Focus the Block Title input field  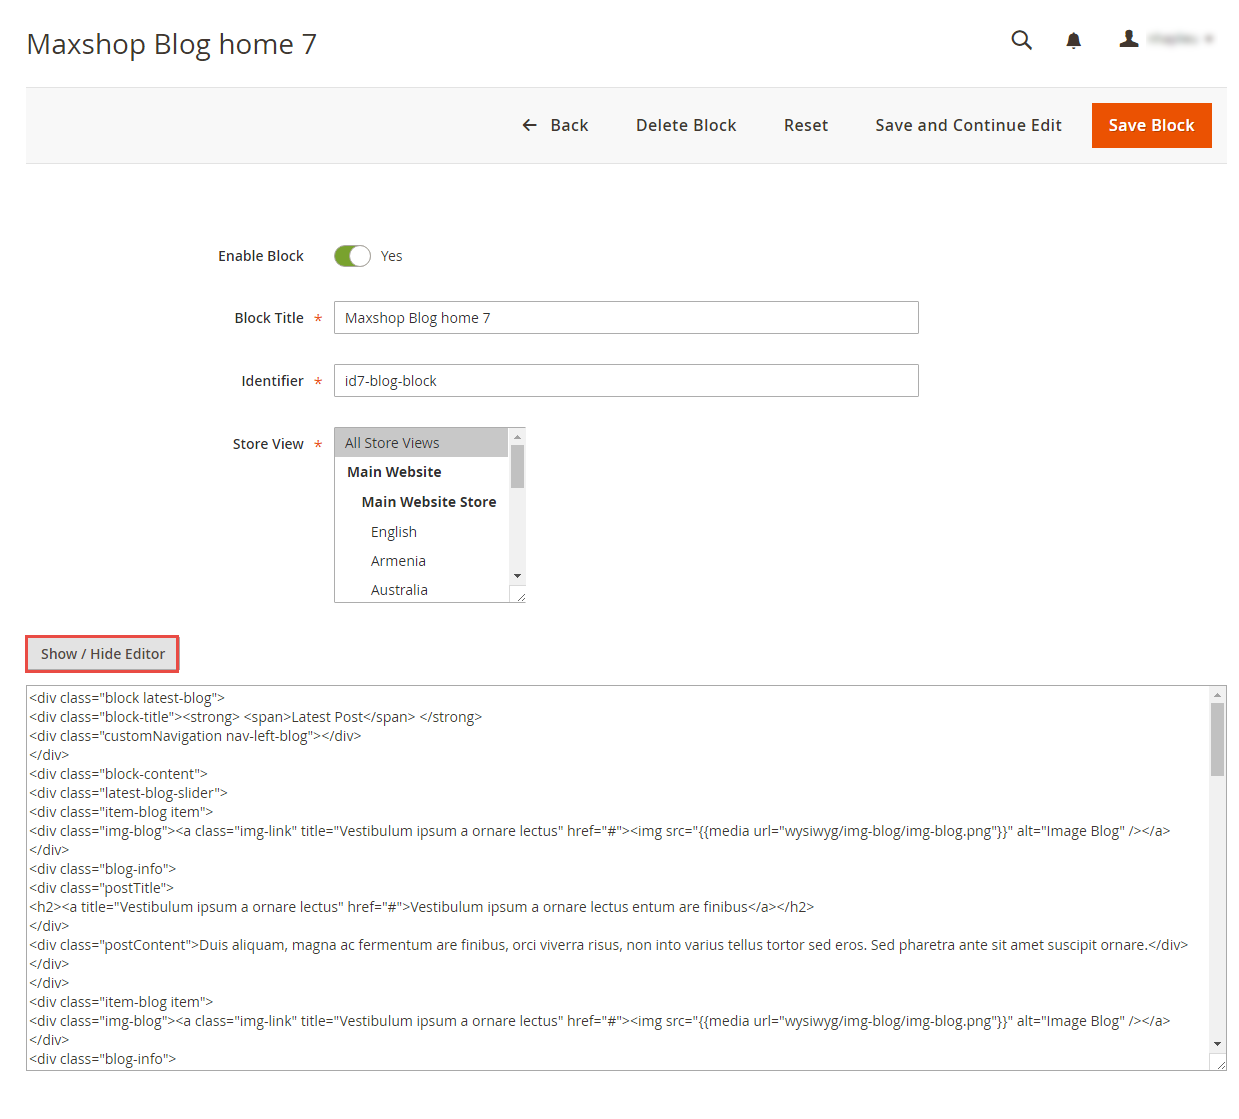[x=626, y=318]
